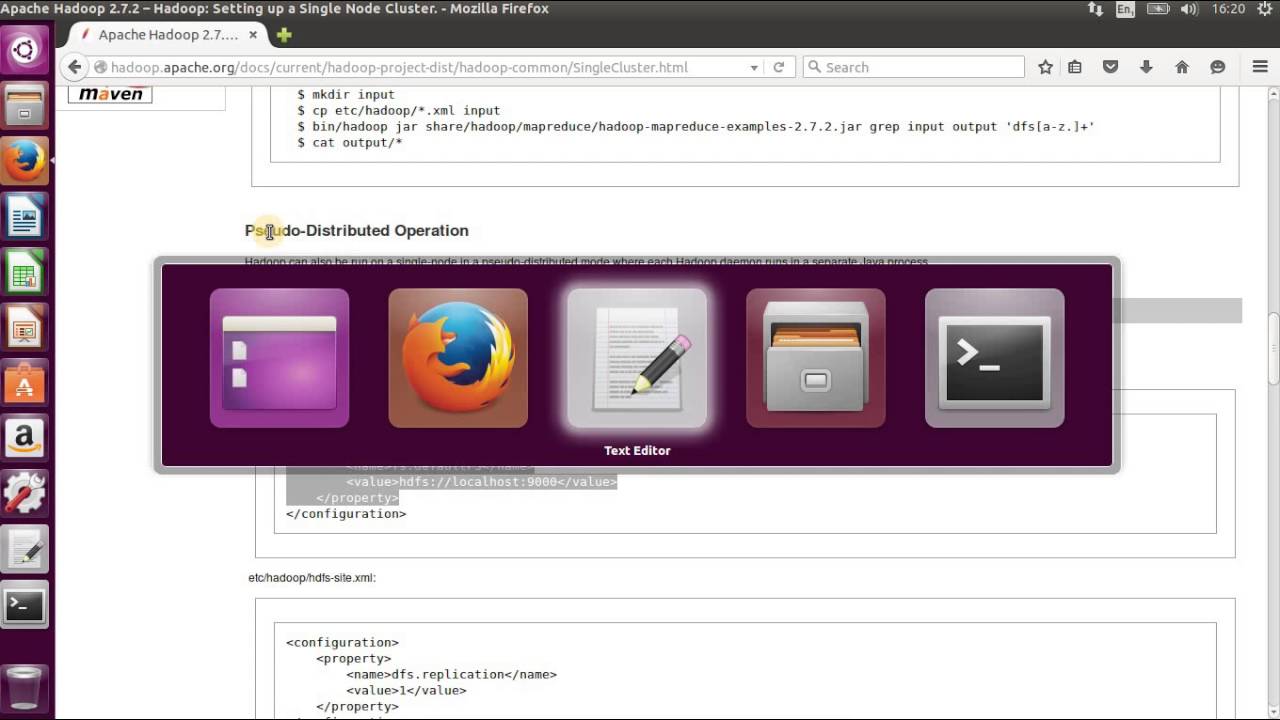Bookmark this page with the star icon
Image resolution: width=1280 pixels, height=720 pixels.
pyautogui.click(x=1045, y=67)
